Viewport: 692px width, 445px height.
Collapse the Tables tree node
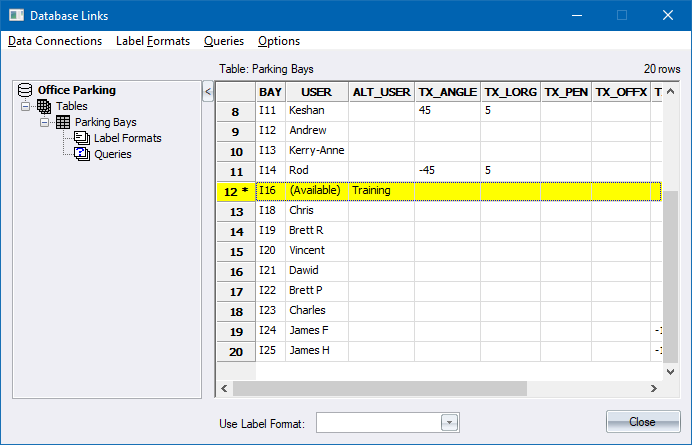pyautogui.click(x=26, y=106)
